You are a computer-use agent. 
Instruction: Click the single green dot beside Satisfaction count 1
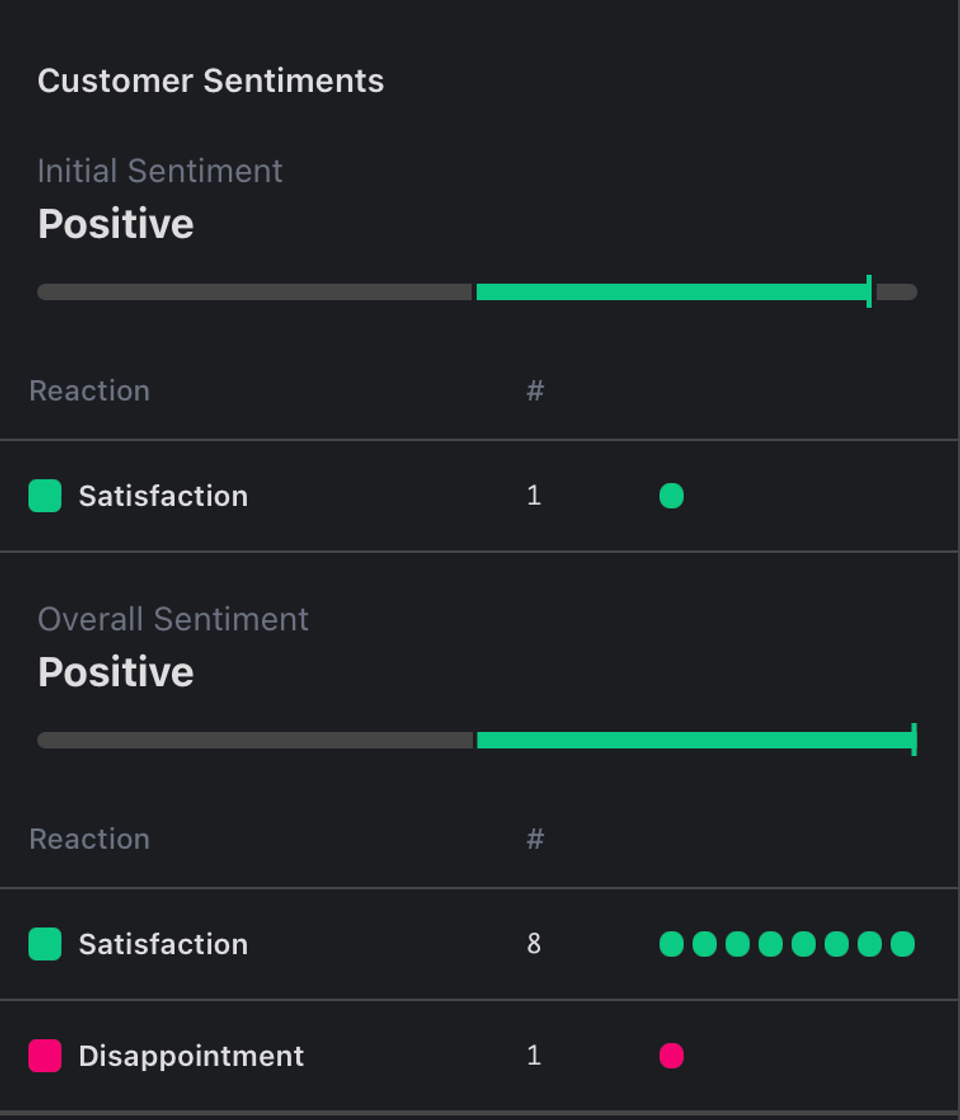tap(672, 495)
